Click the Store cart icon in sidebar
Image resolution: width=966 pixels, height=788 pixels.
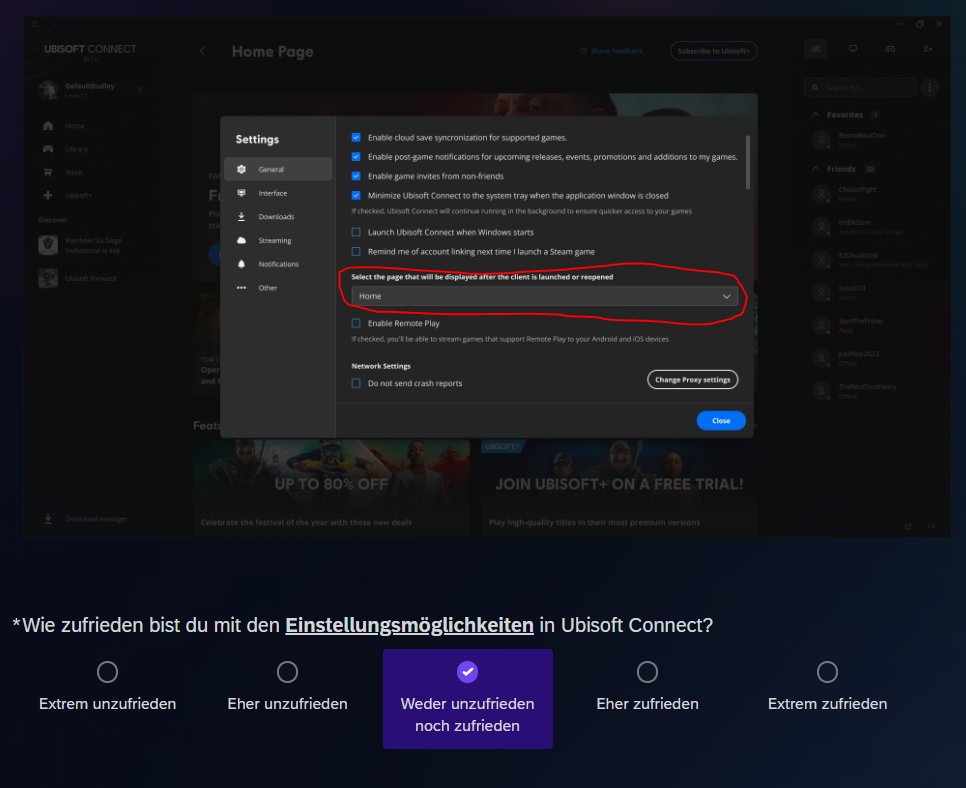(x=48, y=173)
